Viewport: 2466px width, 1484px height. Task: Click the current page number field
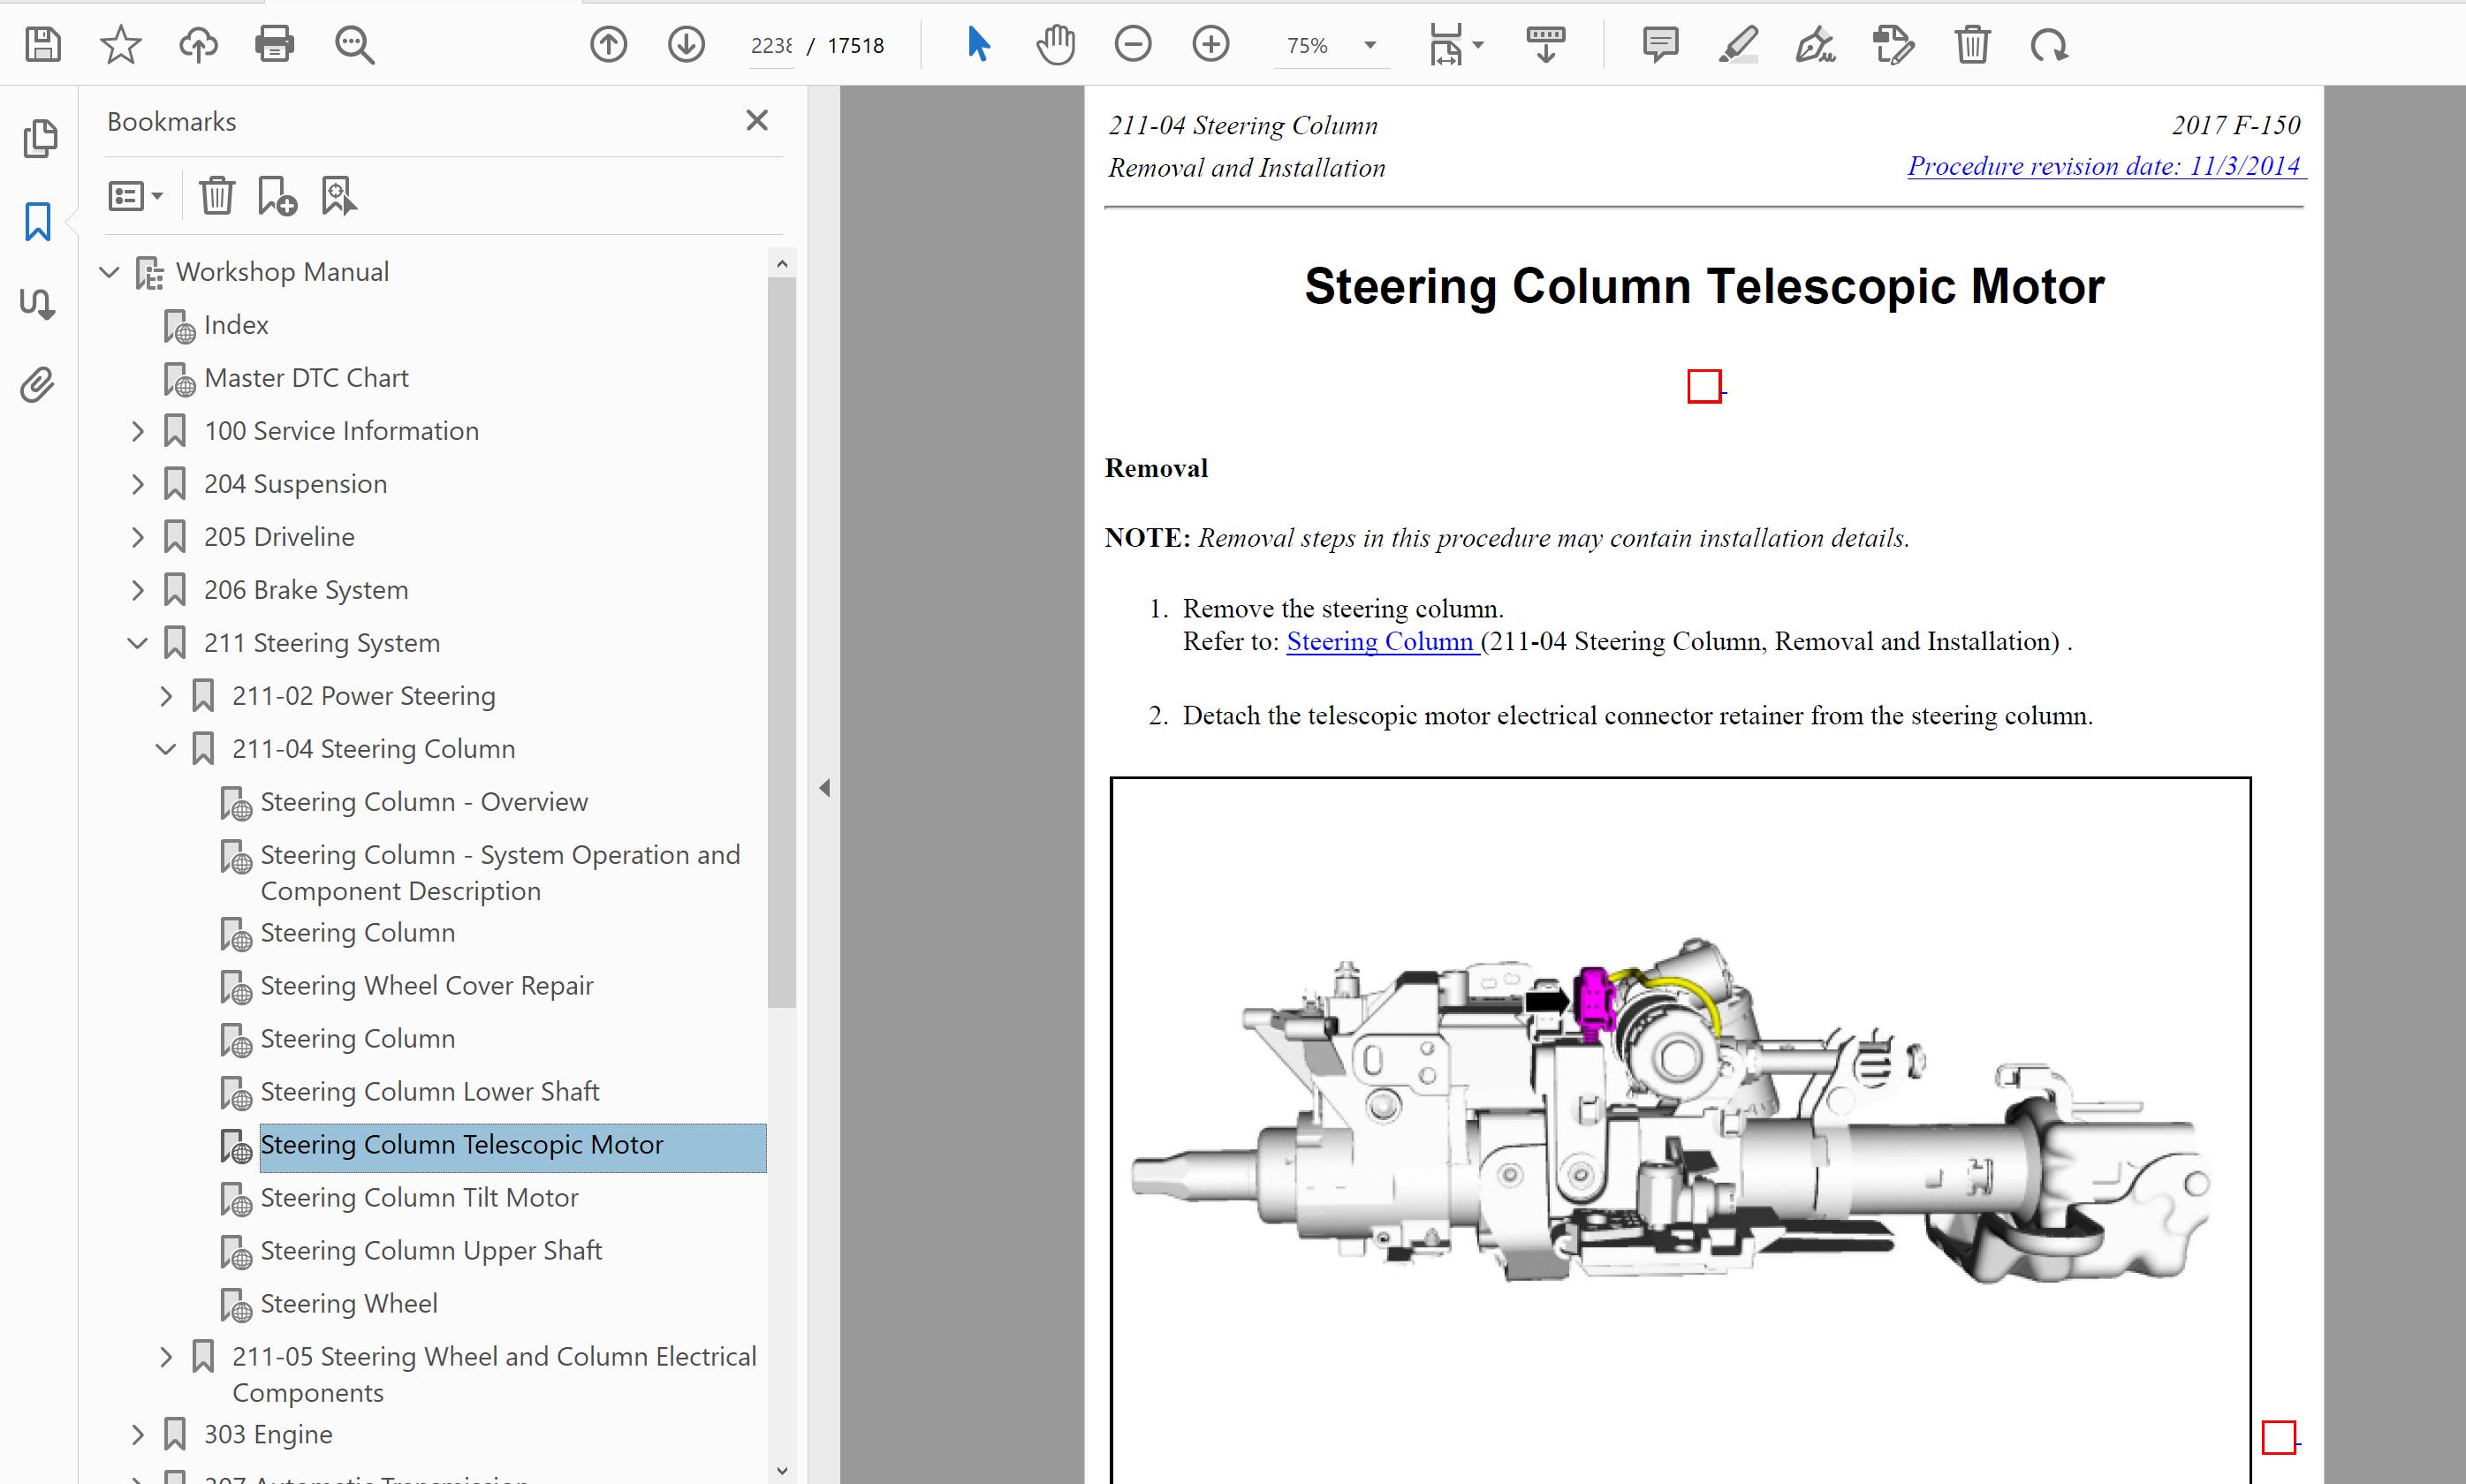click(771, 46)
